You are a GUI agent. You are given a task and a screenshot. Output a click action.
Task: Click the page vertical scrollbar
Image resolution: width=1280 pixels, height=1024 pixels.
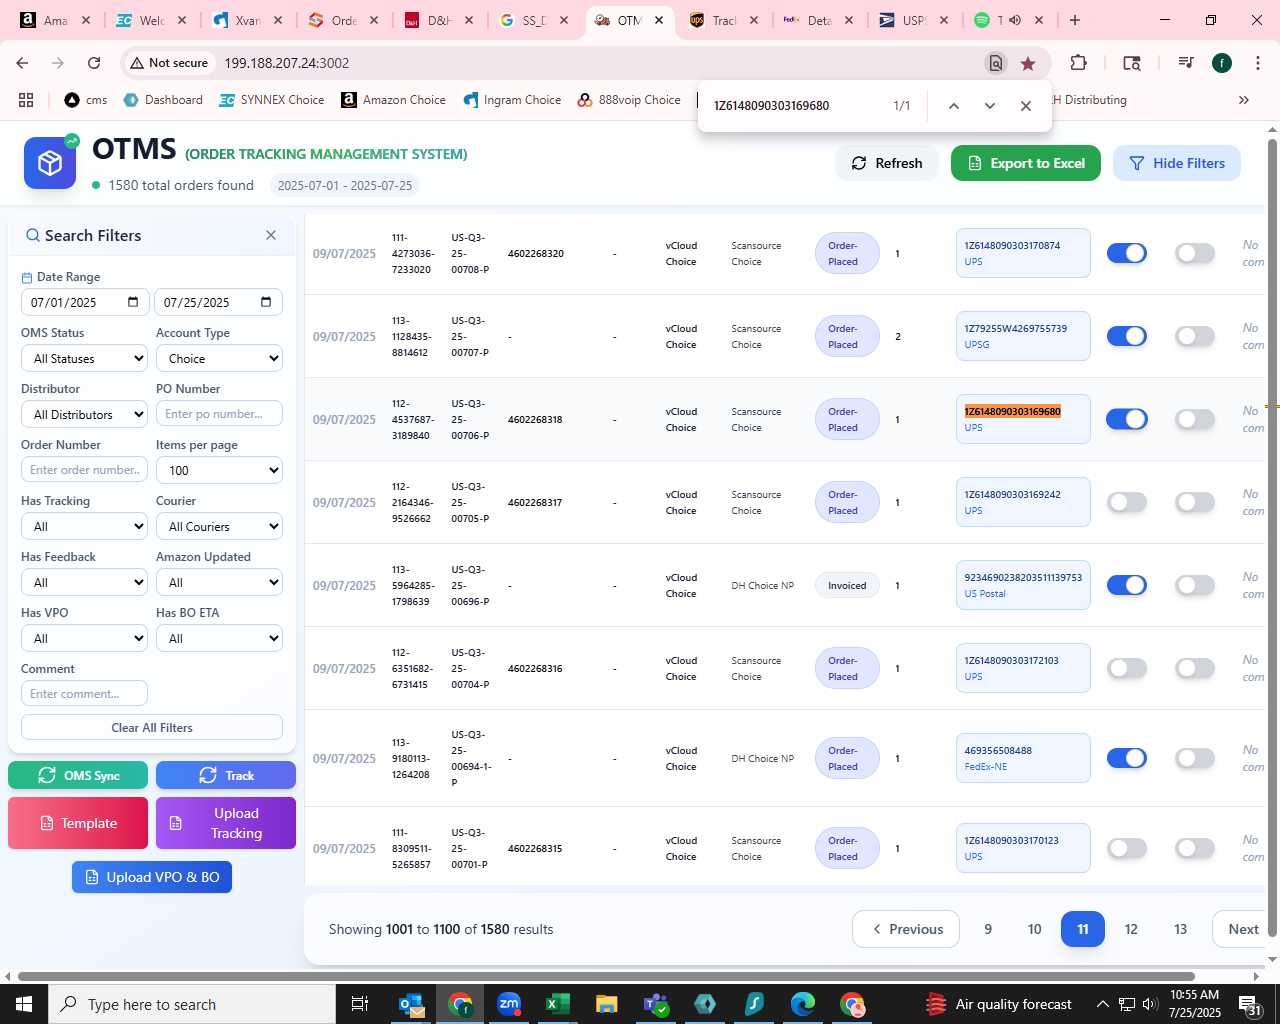pos(1273,540)
